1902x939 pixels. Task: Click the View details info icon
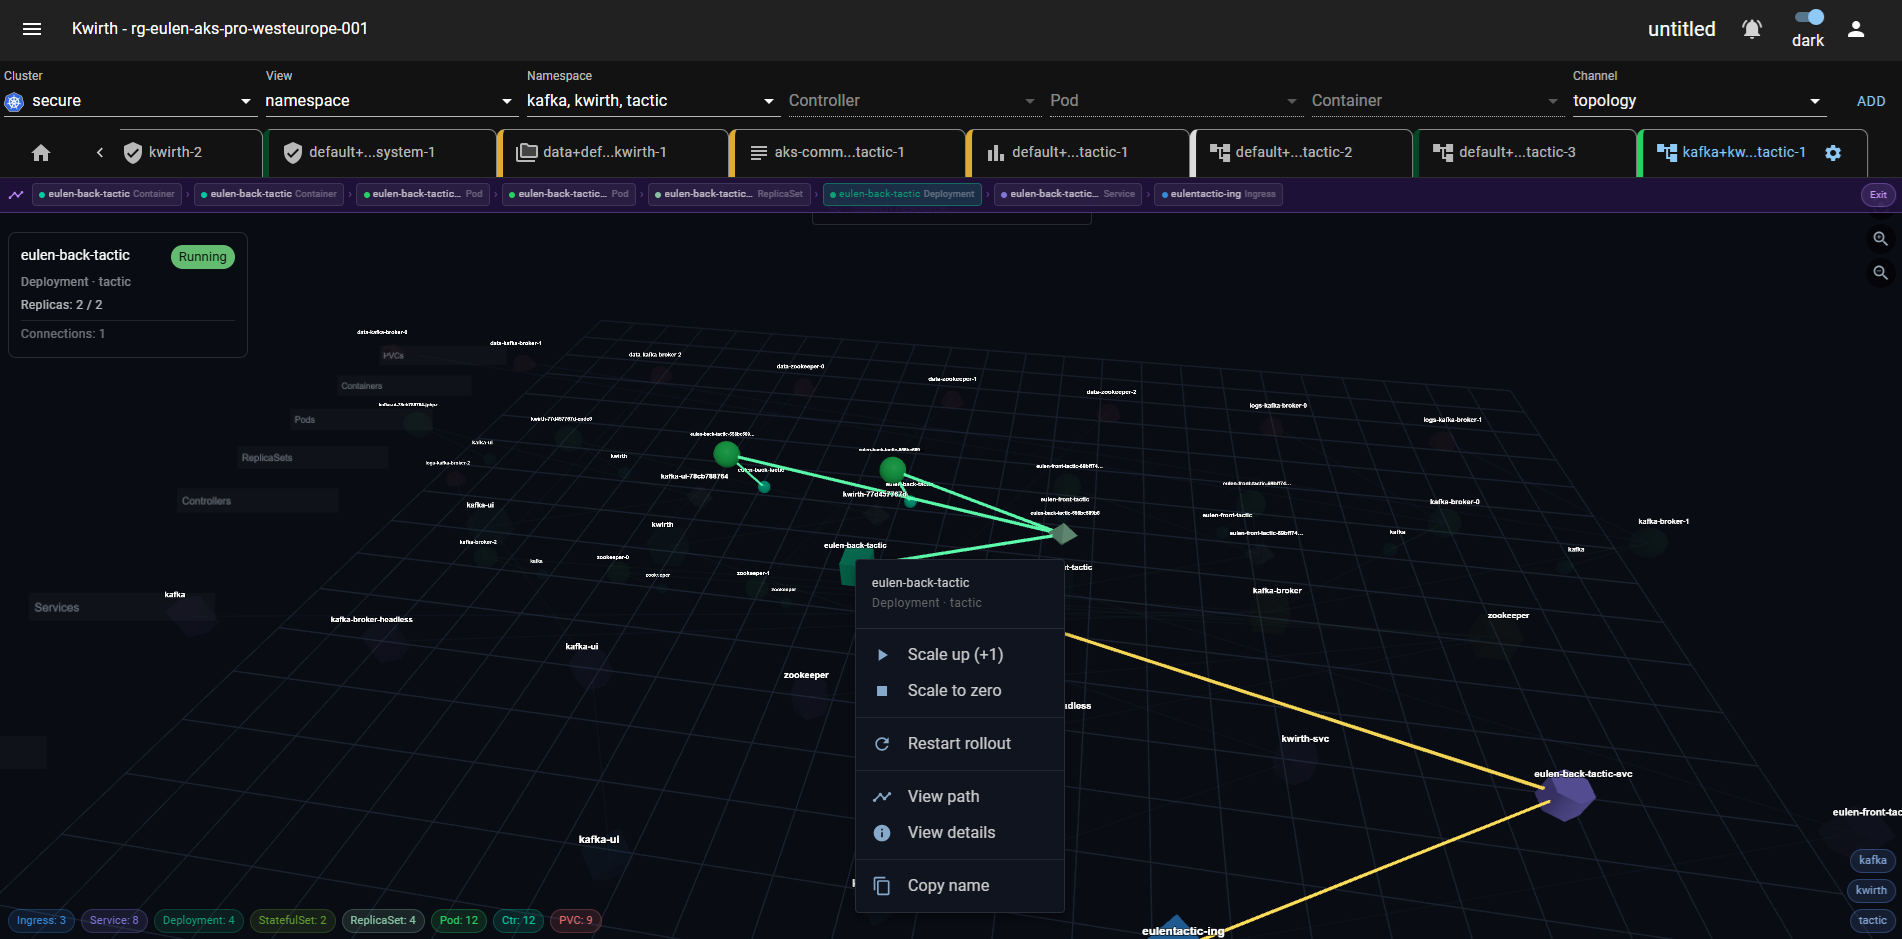882,833
